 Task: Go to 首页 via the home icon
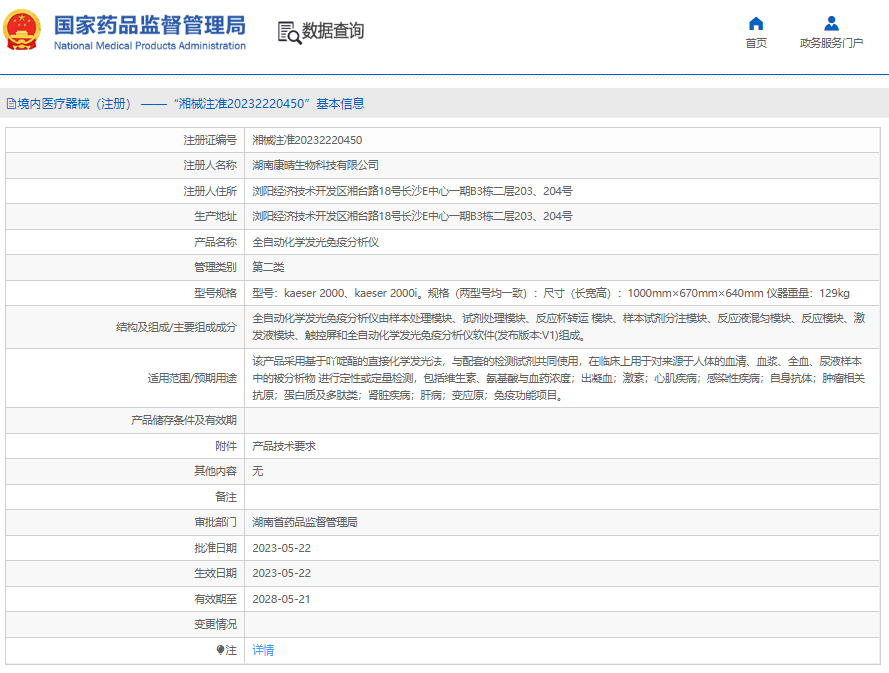(x=756, y=23)
